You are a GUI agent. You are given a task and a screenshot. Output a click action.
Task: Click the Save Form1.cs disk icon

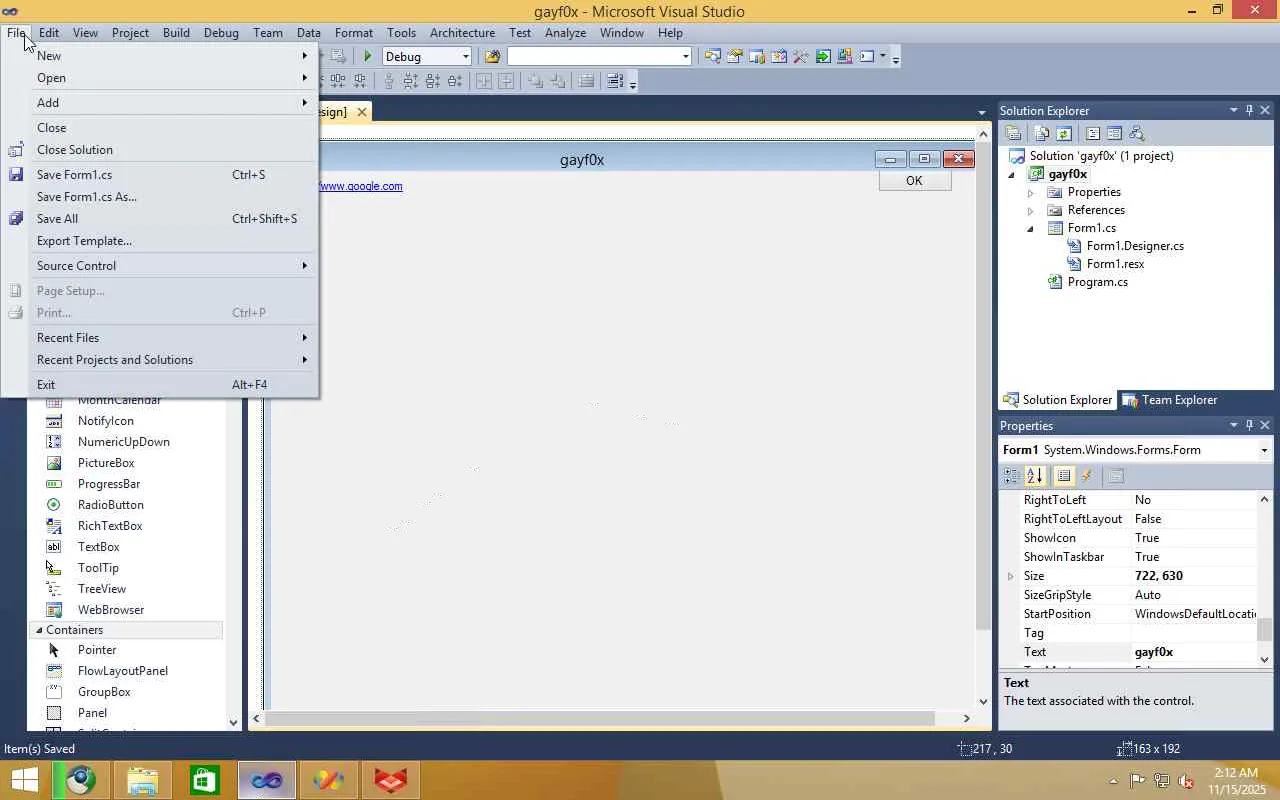(16, 175)
